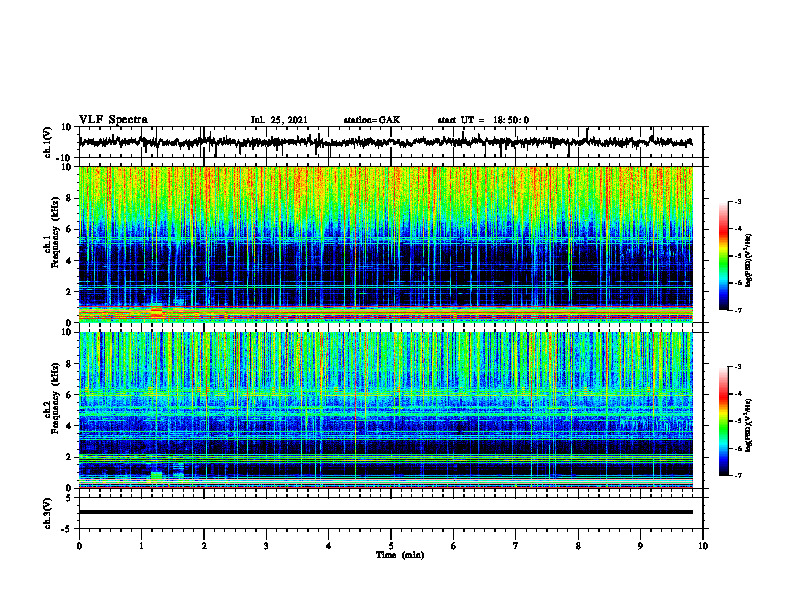The image size is (792, 612).
Task: Click the "8" kHz tick of the ch.1 spectrogram
Action: pyautogui.click(x=69, y=198)
